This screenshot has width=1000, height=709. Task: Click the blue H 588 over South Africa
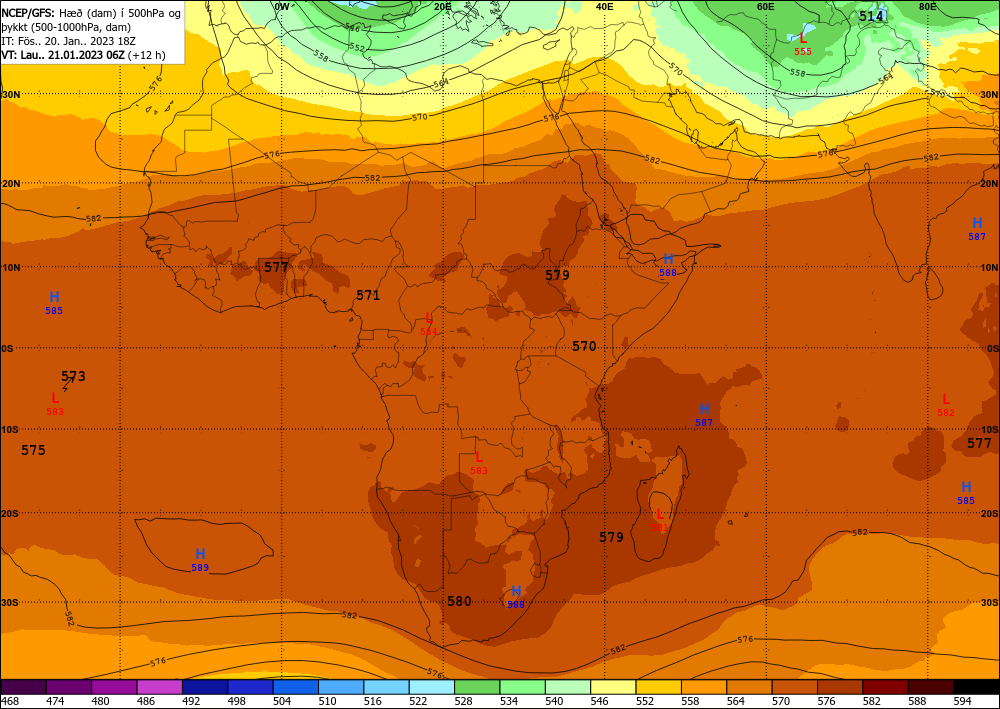(x=516, y=596)
